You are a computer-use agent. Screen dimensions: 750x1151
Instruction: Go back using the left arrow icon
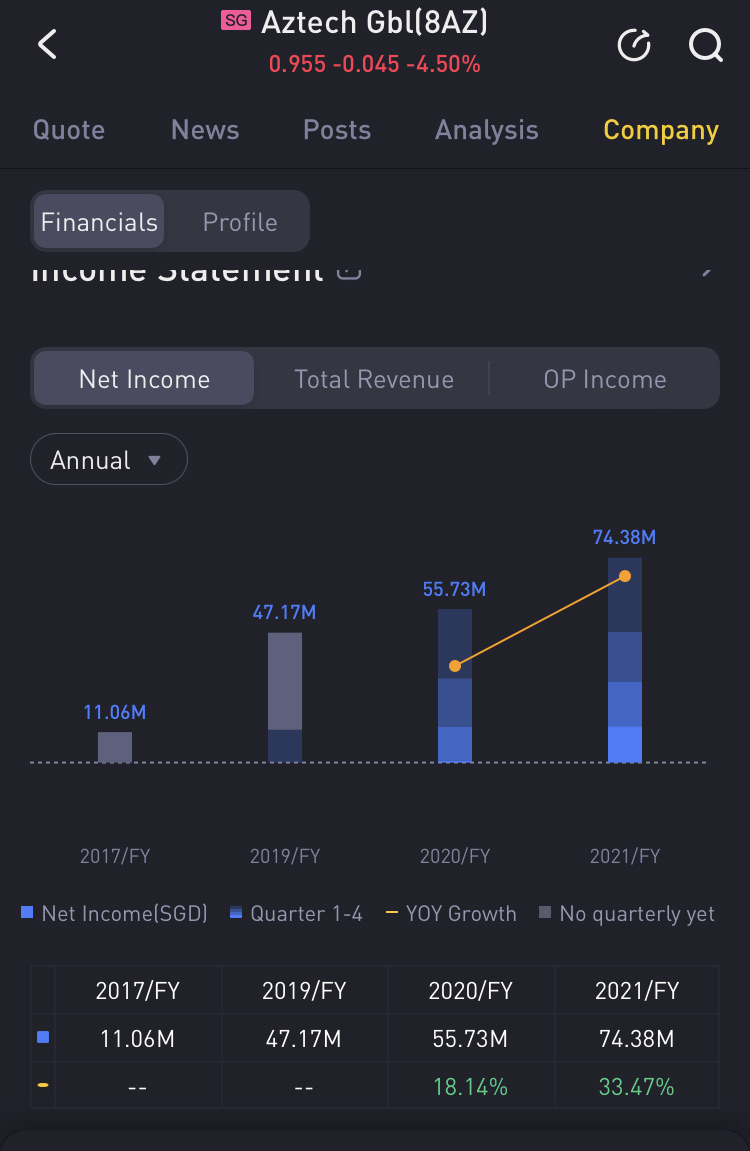click(x=48, y=44)
